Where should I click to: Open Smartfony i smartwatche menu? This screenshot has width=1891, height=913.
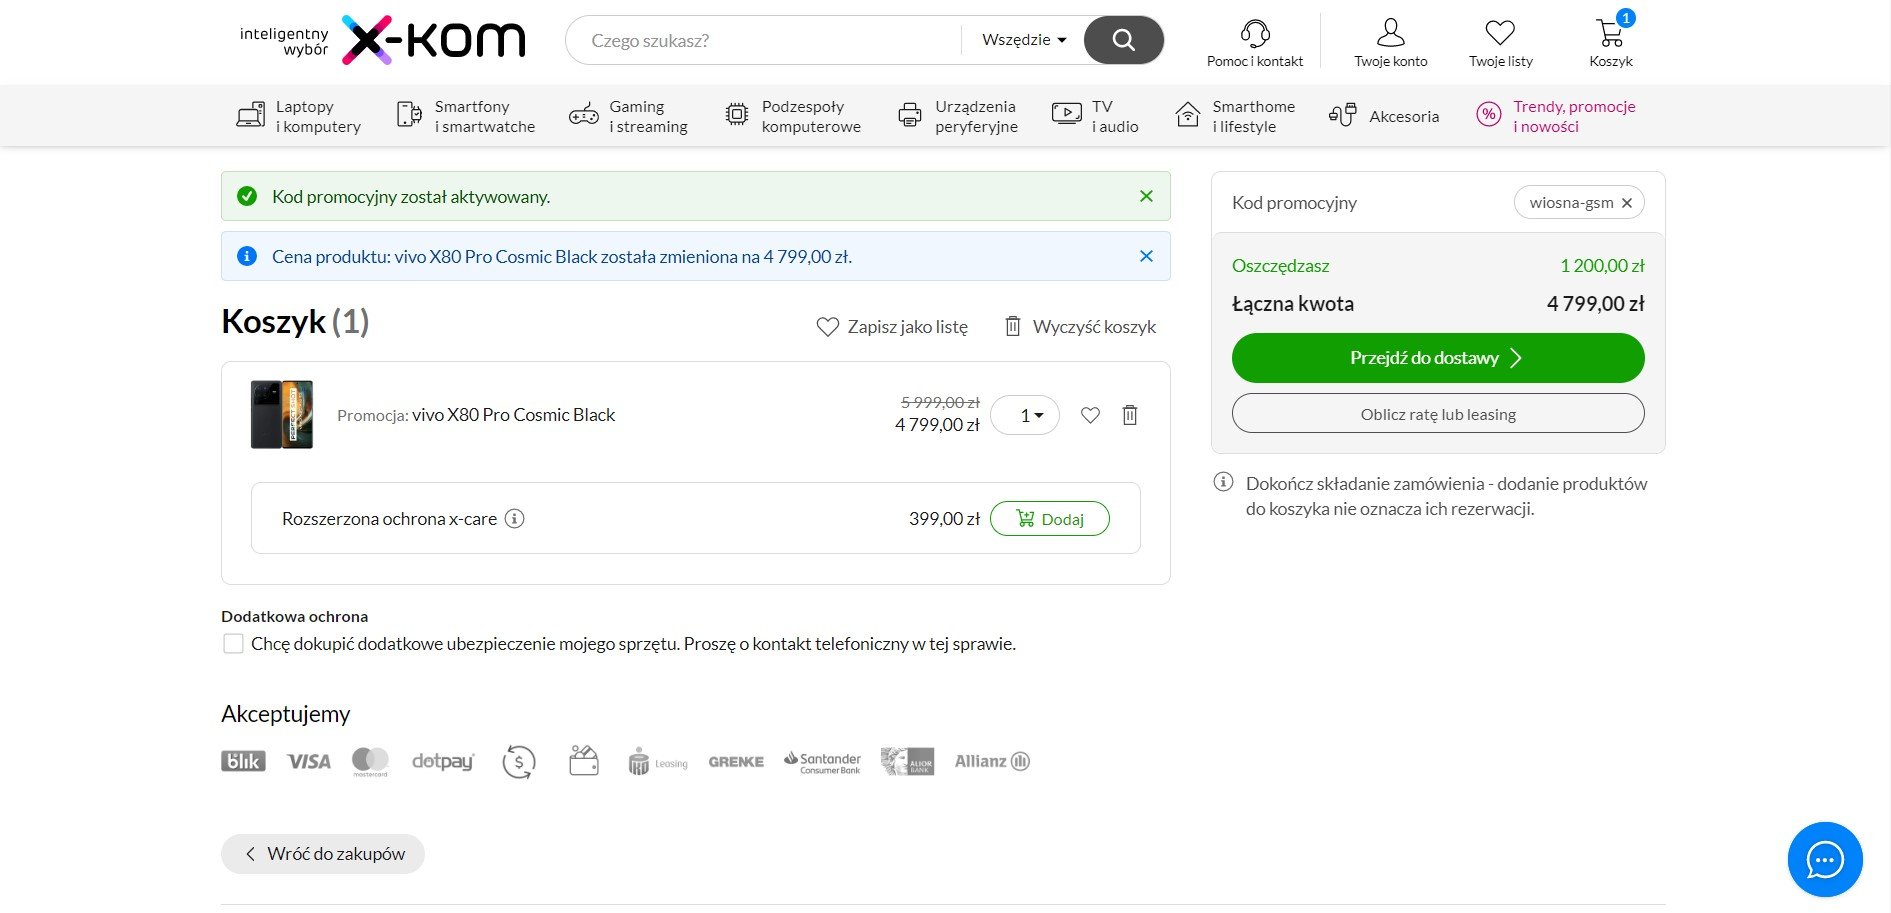click(x=465, y=116)
